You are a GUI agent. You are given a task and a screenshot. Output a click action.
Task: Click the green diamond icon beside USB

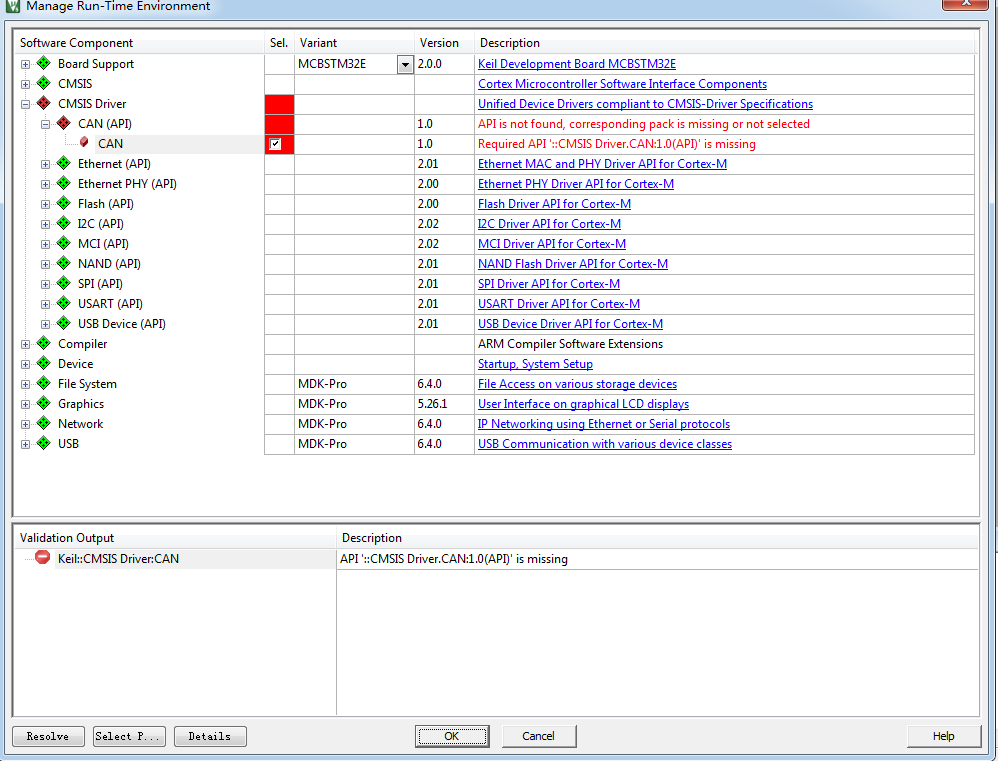tap(43, 444)
